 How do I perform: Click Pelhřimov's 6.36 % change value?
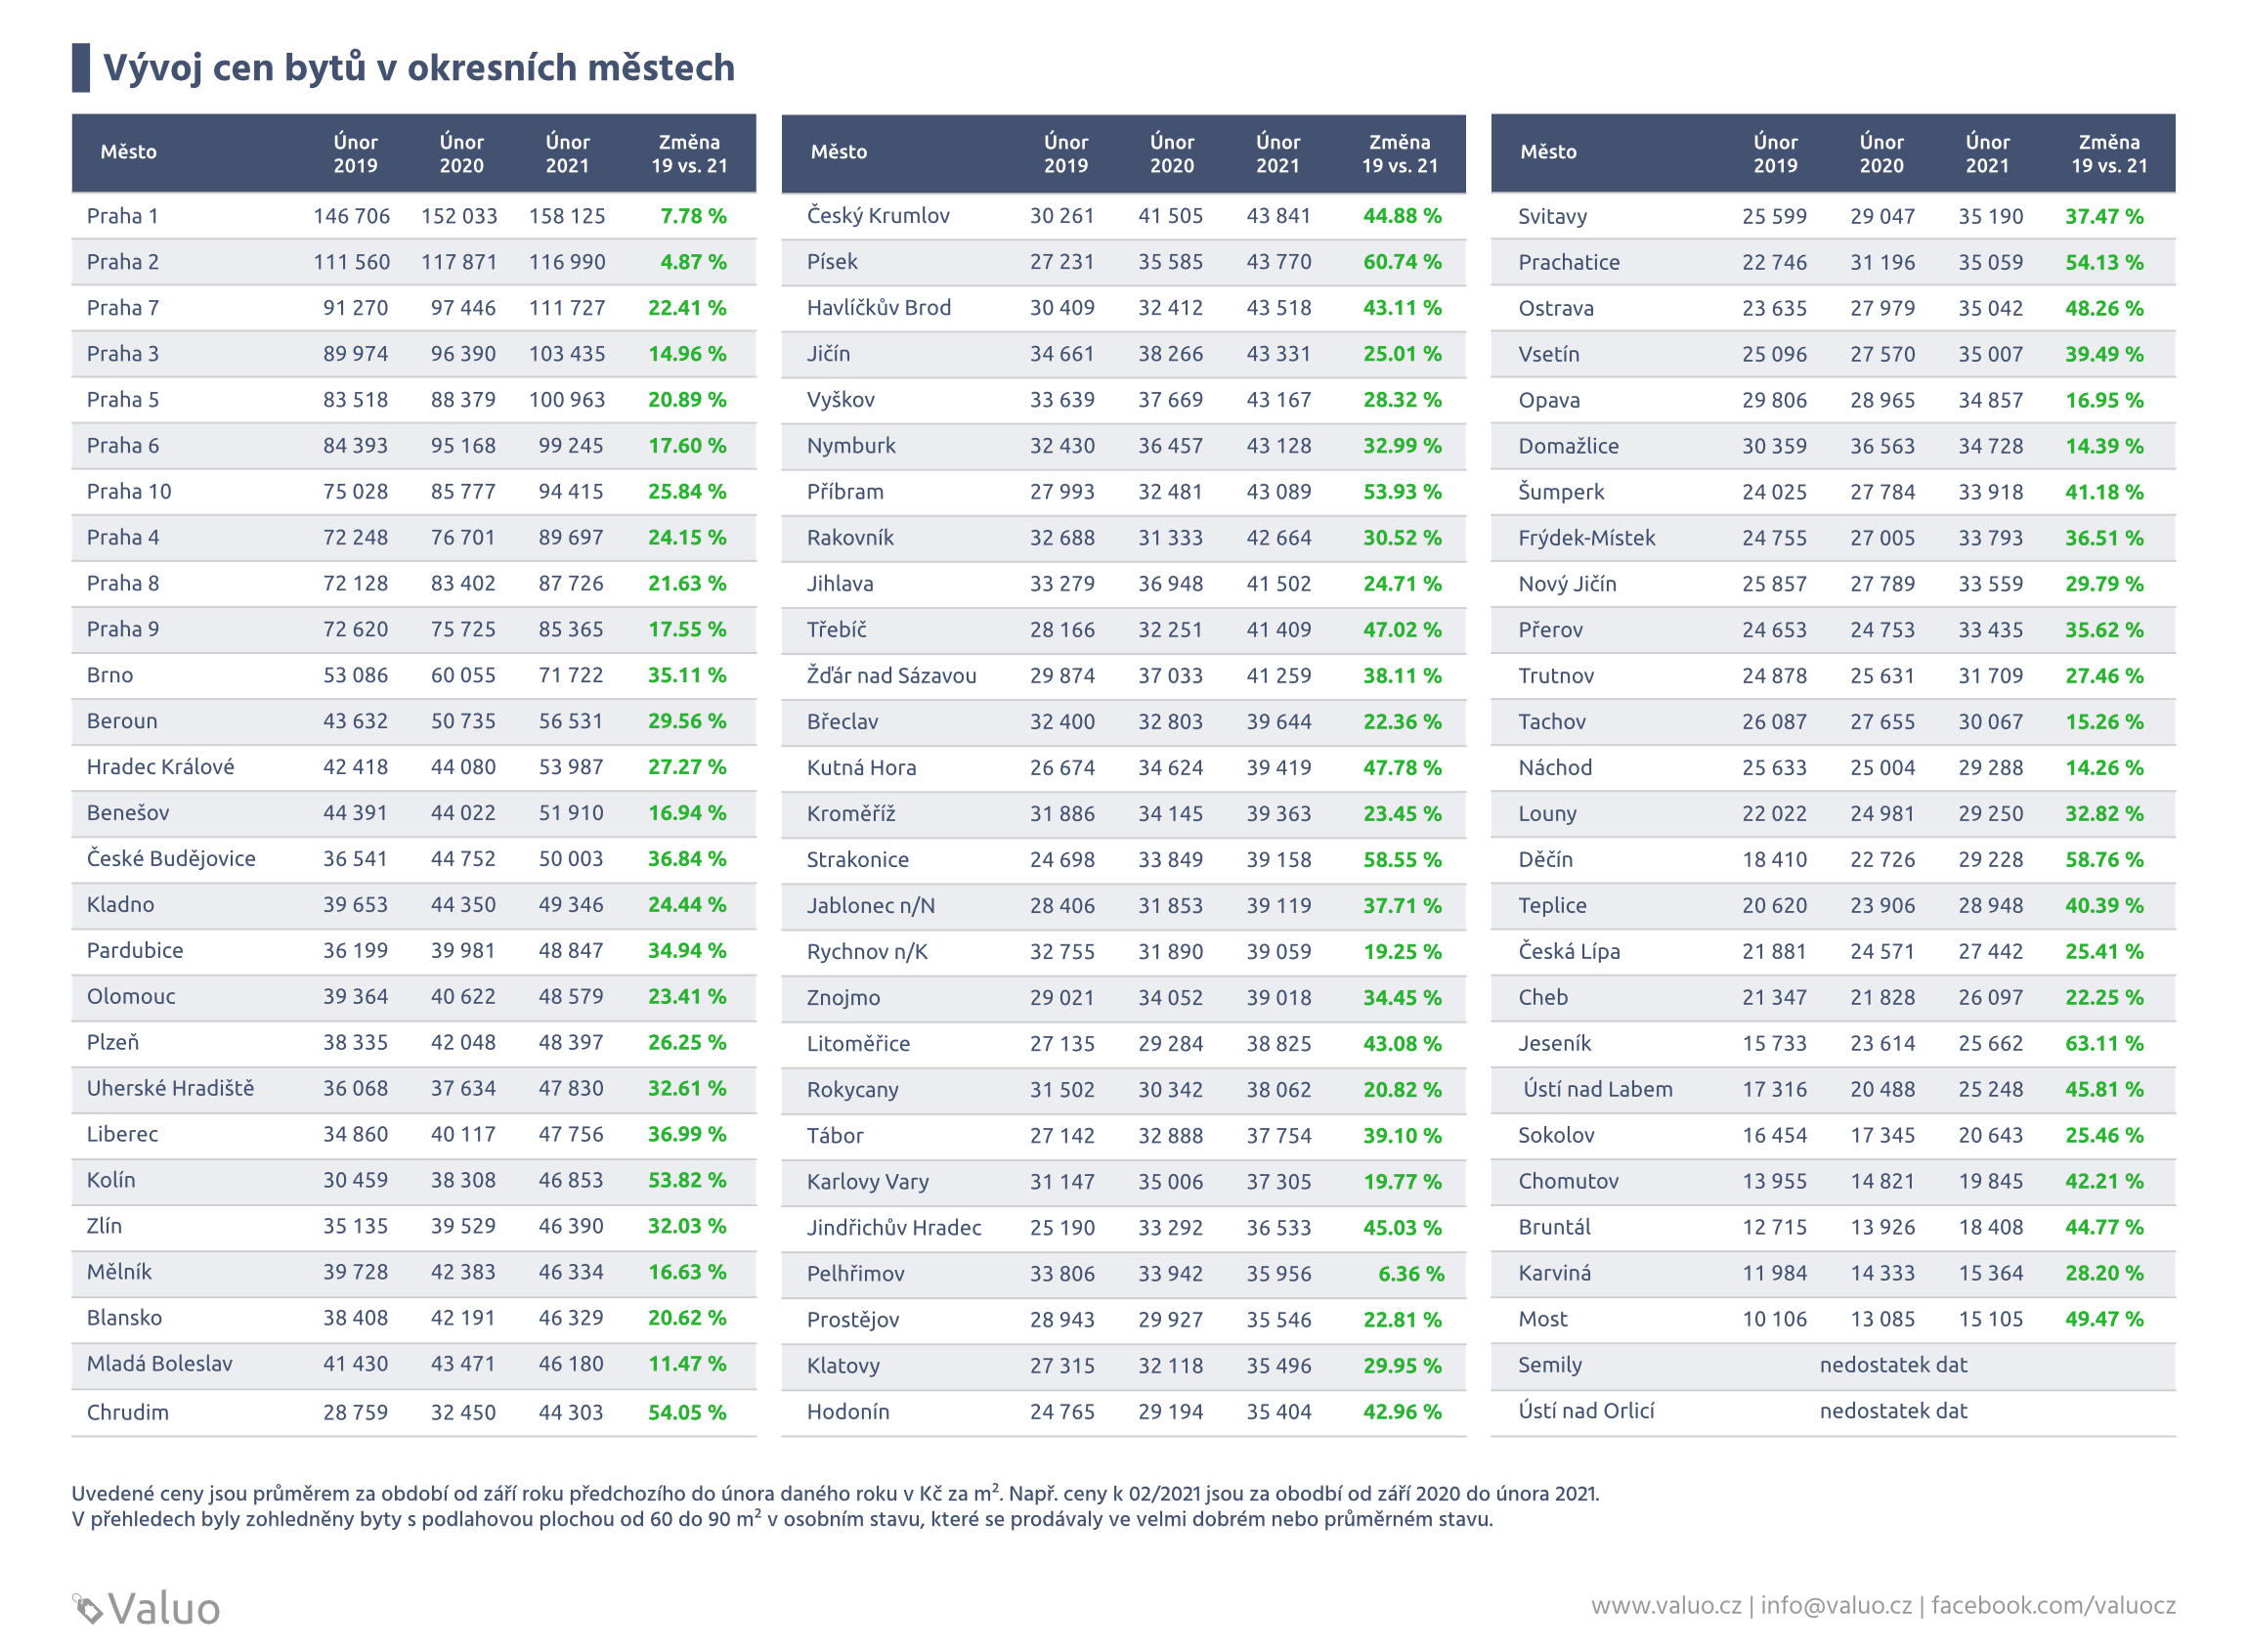[x=1410, y=1273]
